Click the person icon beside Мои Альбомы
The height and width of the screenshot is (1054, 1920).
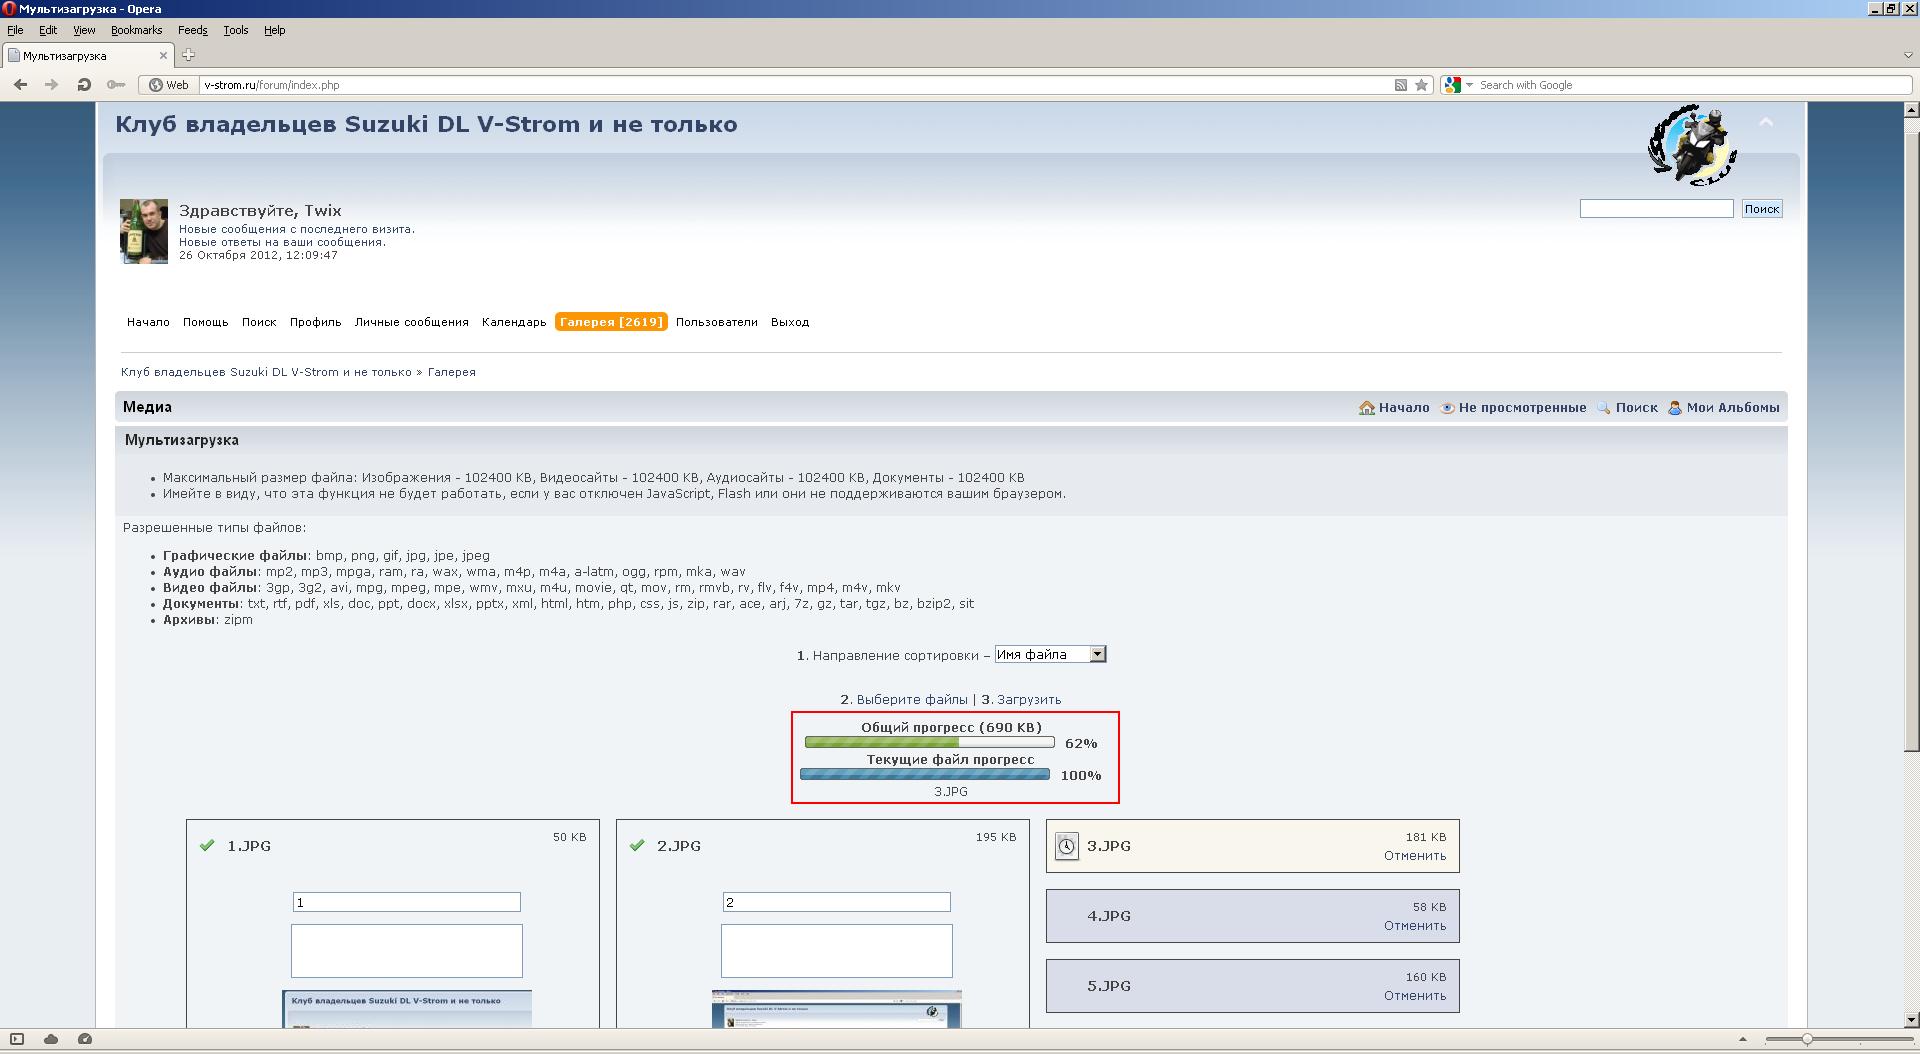[1675, 408]
